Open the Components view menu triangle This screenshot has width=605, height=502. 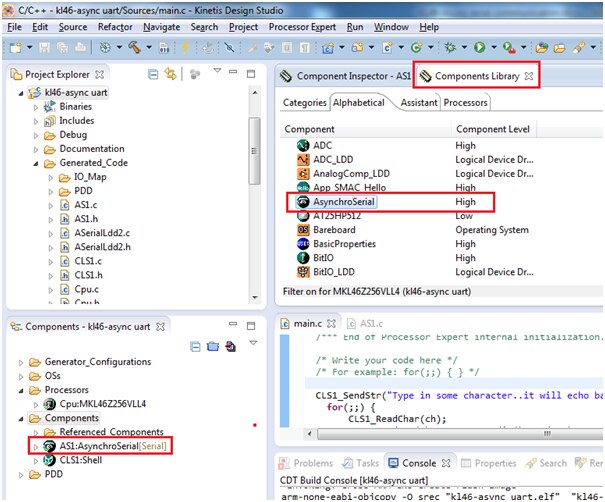click(253, 343)
